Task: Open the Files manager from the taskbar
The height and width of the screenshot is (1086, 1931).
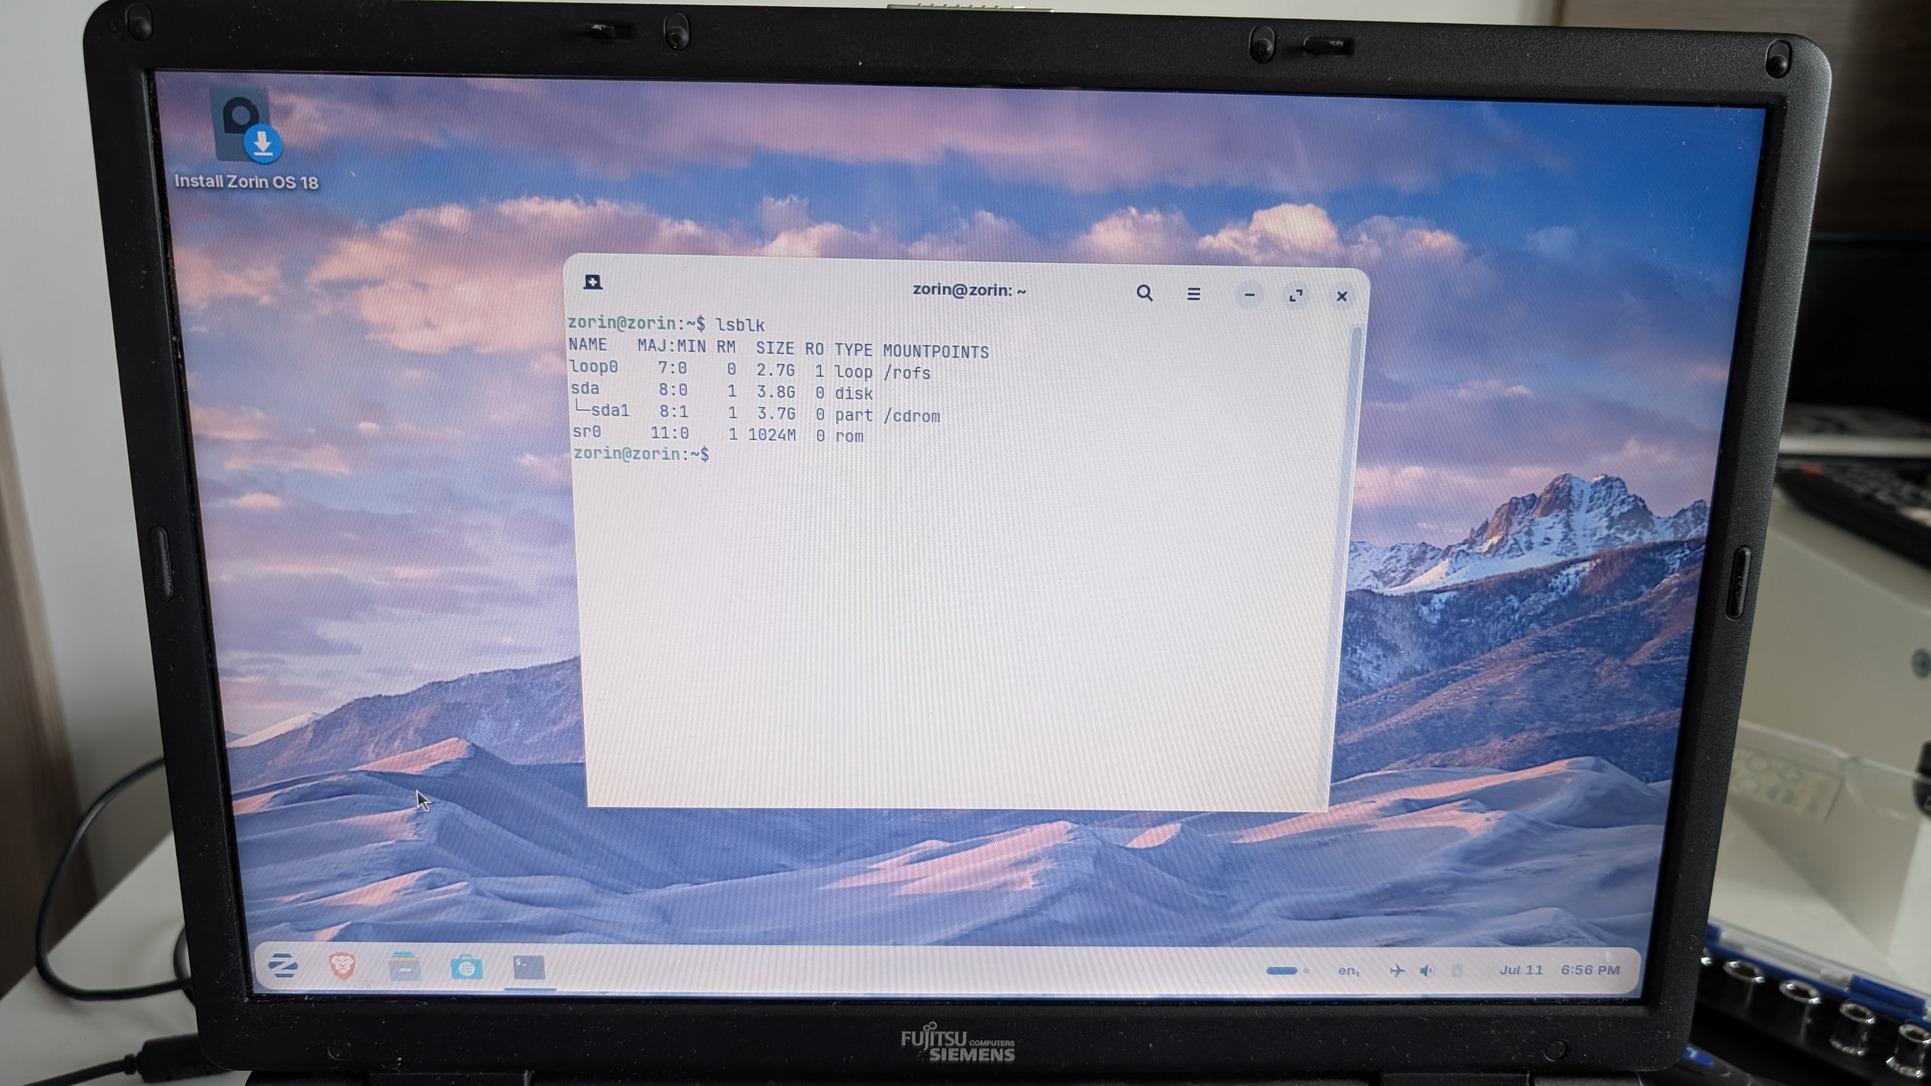Action: click(404, 967)
